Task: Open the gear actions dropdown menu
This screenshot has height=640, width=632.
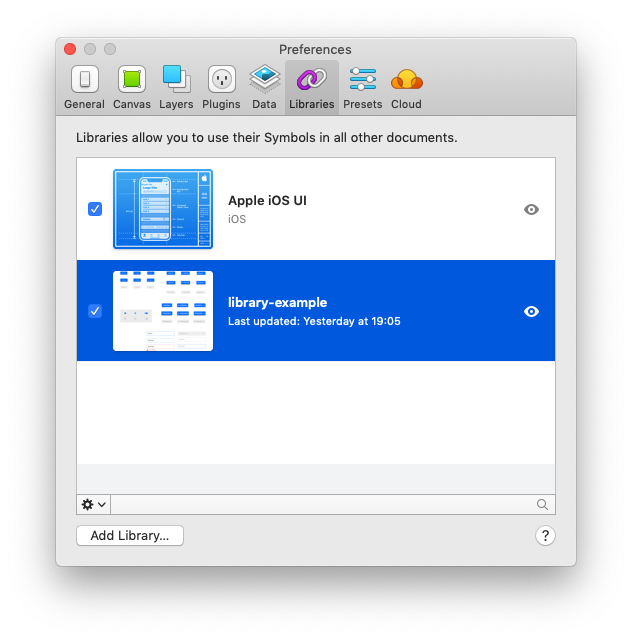Action: (x=93, y=505)
